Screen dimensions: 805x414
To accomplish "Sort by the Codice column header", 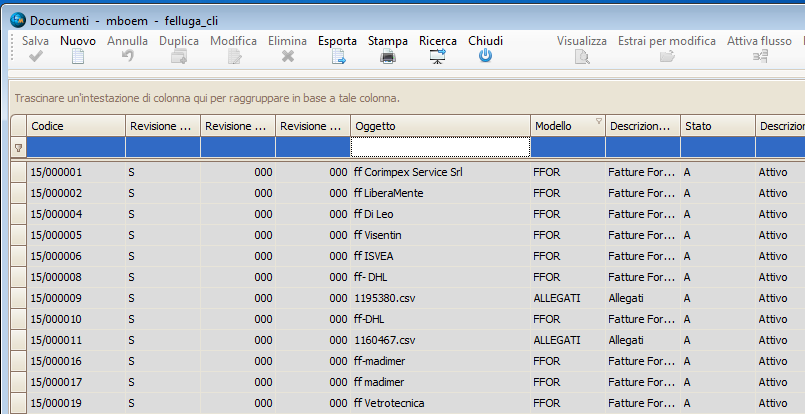I will (75, 126).
